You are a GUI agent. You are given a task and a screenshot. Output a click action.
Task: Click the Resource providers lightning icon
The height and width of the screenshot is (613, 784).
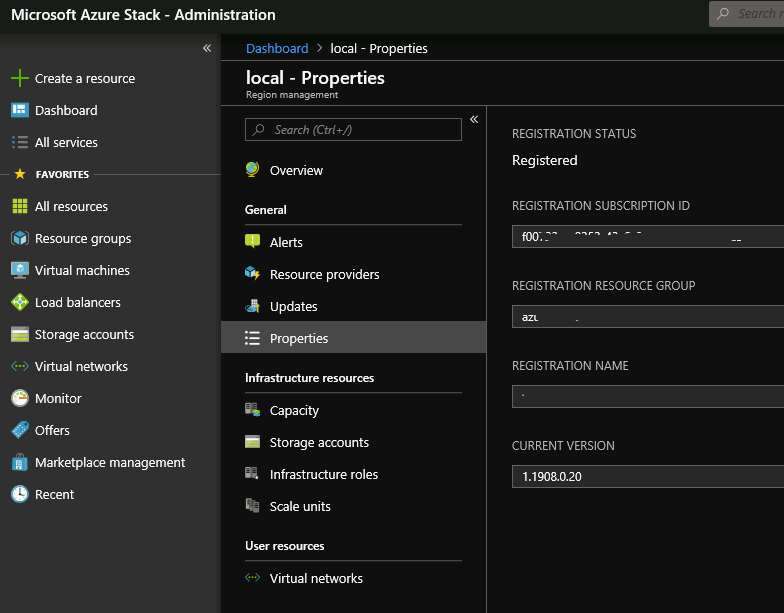coord(252,274)
